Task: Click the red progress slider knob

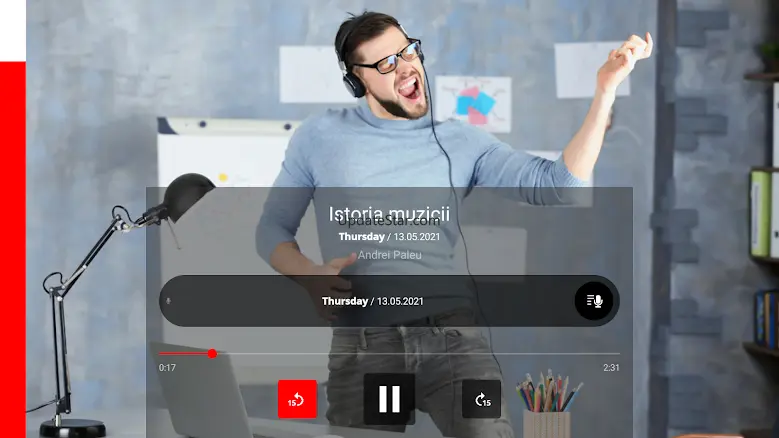Action: tap(212, 354)
